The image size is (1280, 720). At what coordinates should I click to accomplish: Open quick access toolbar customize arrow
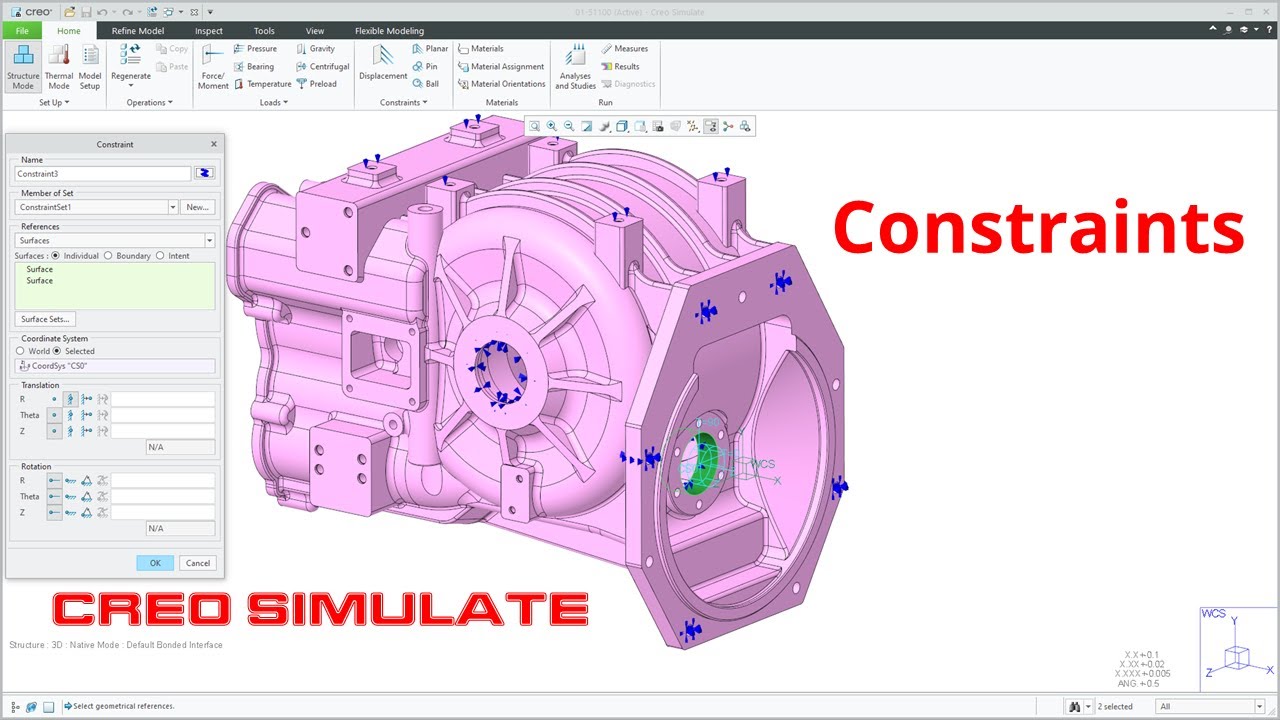210,12
